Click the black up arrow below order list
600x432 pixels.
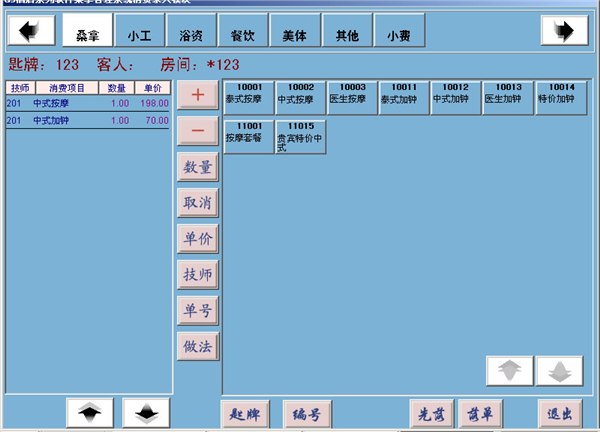click(x=90, y=413)
